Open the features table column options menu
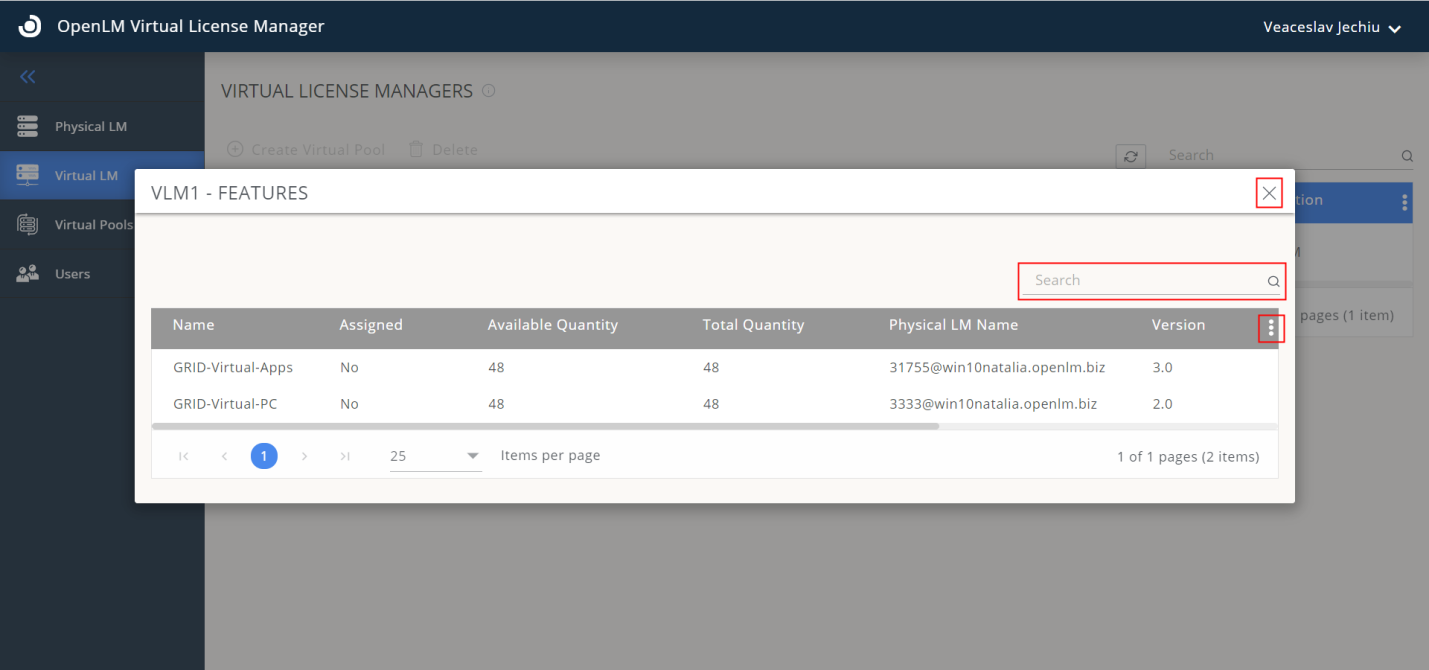This screenshot has height=670, width=1429. 1271,327
